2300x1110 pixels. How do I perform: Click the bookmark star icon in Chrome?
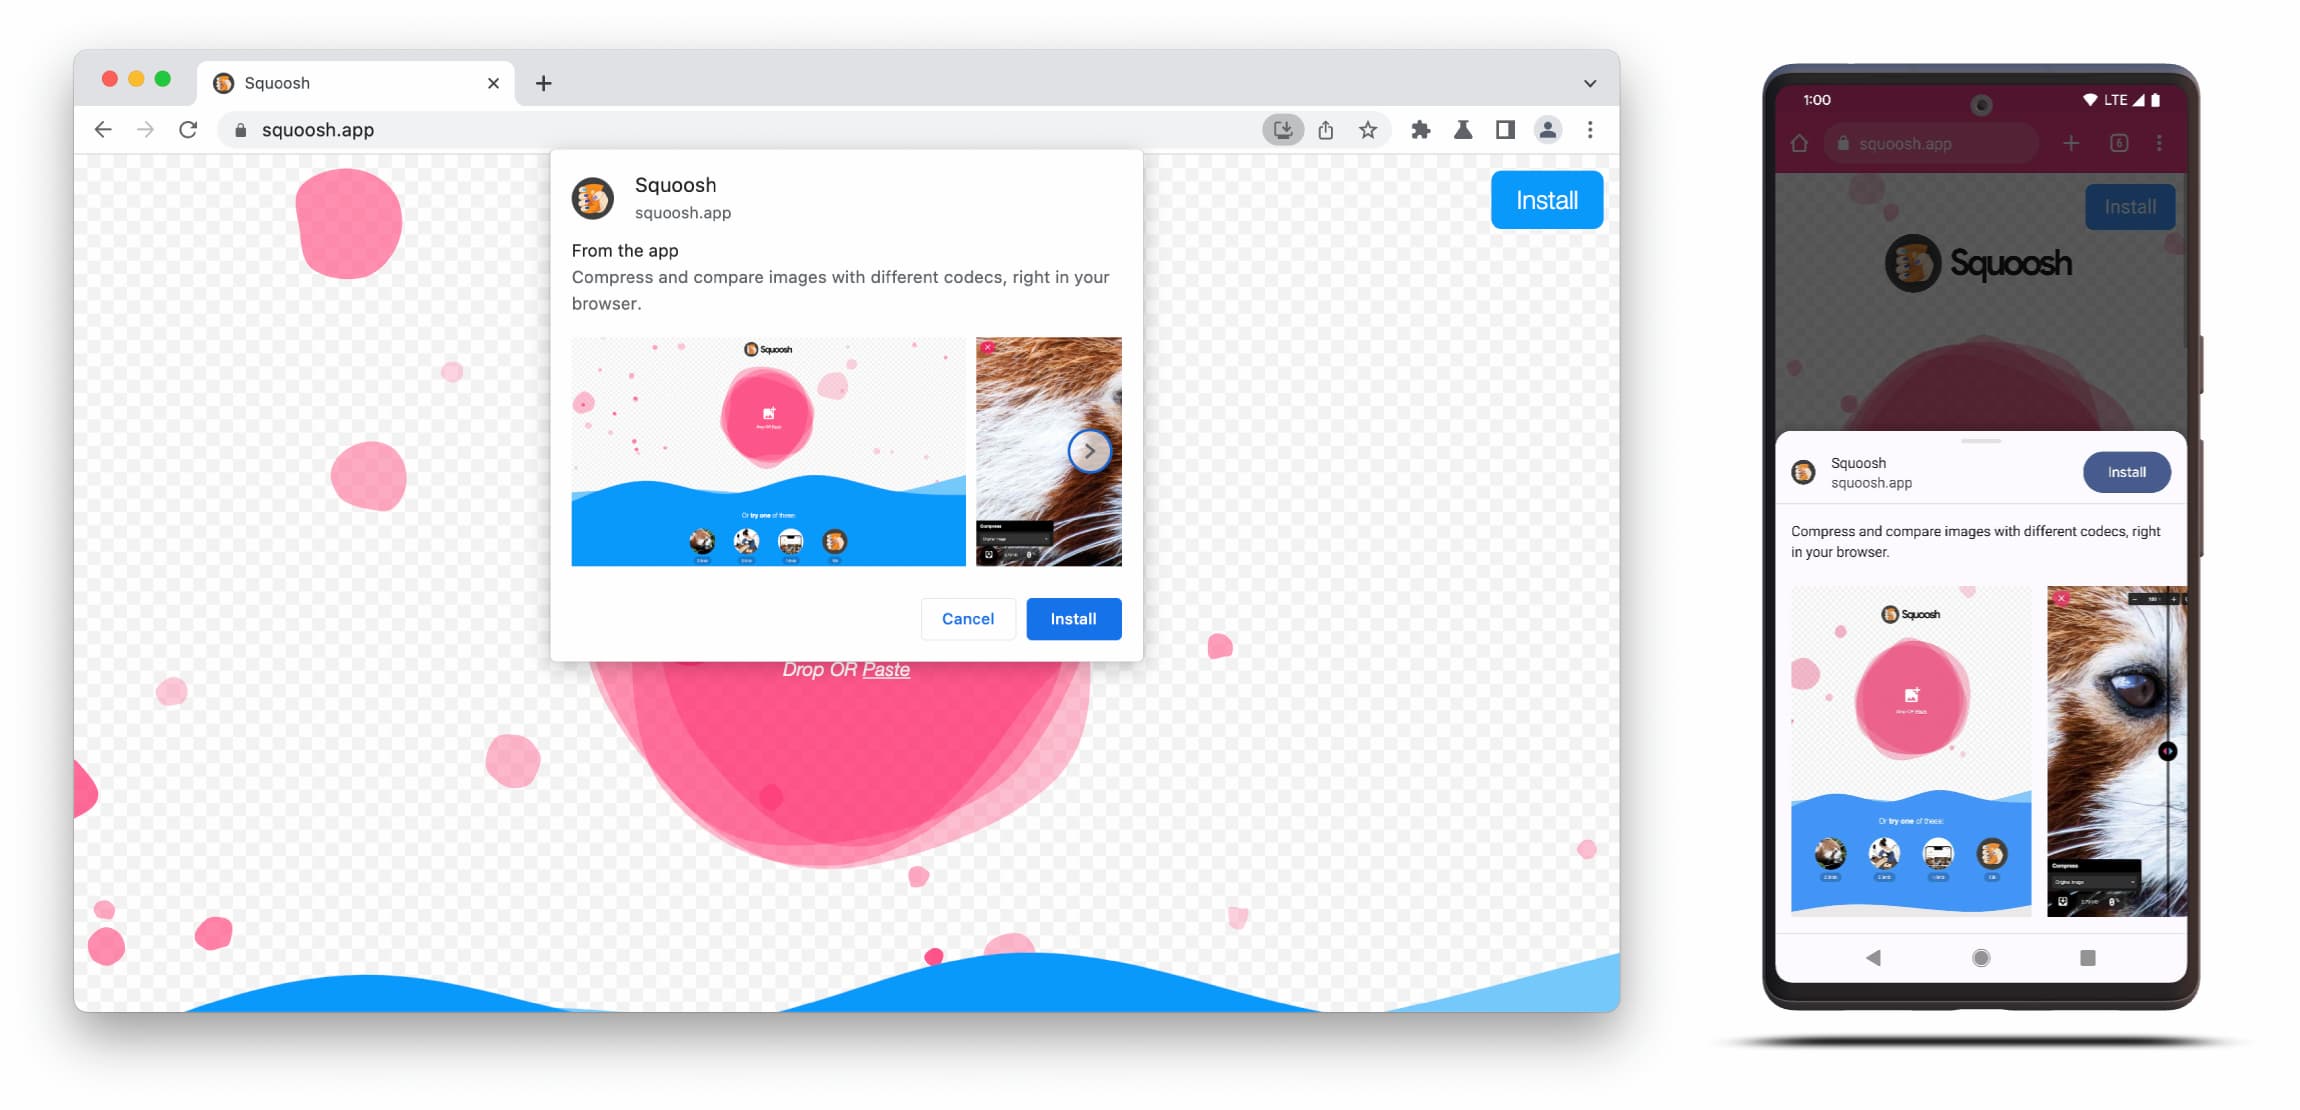pos(1364,129)
